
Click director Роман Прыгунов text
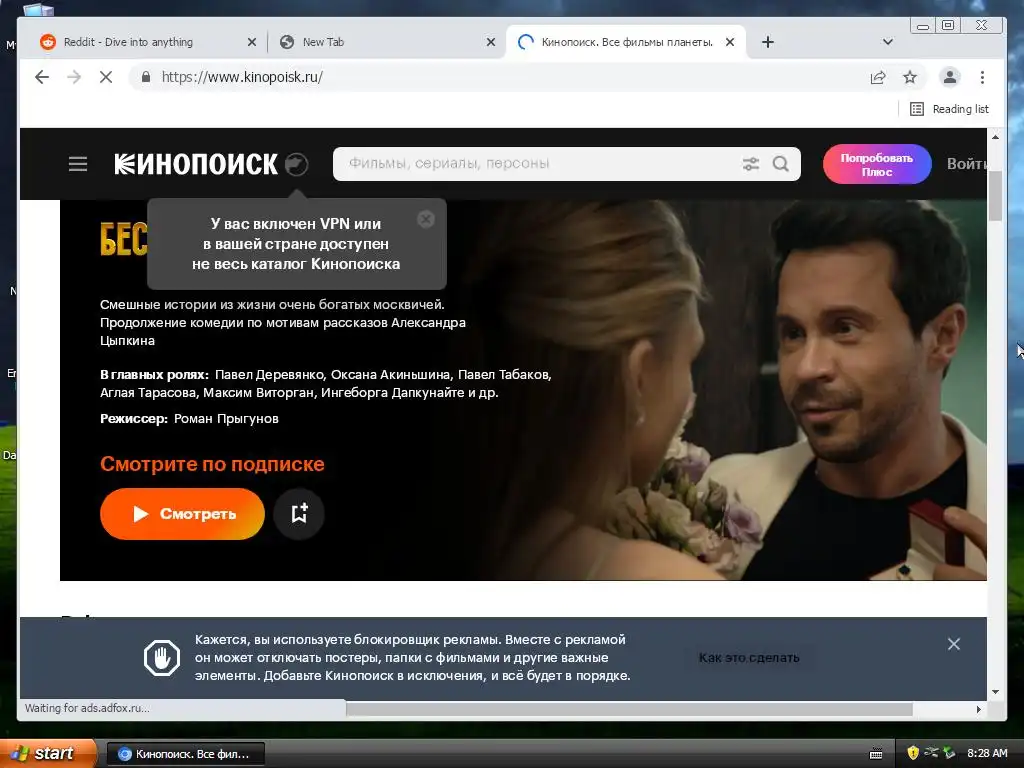coord(226,419)
